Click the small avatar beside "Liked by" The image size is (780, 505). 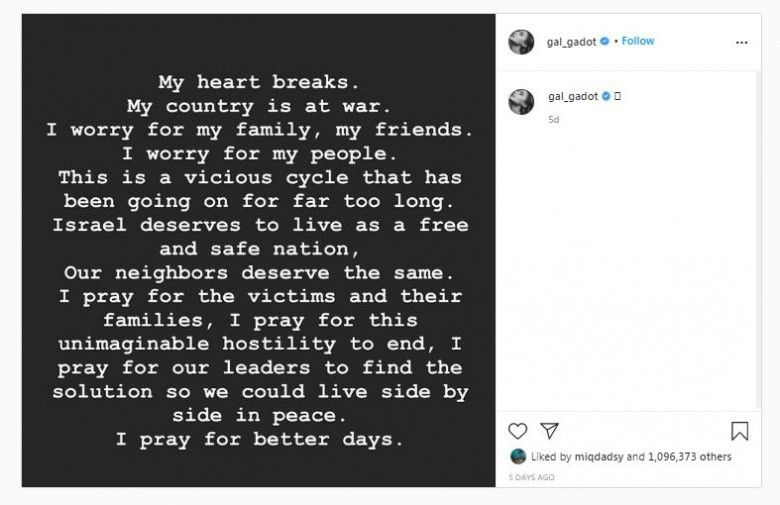(x=517, y=457)
